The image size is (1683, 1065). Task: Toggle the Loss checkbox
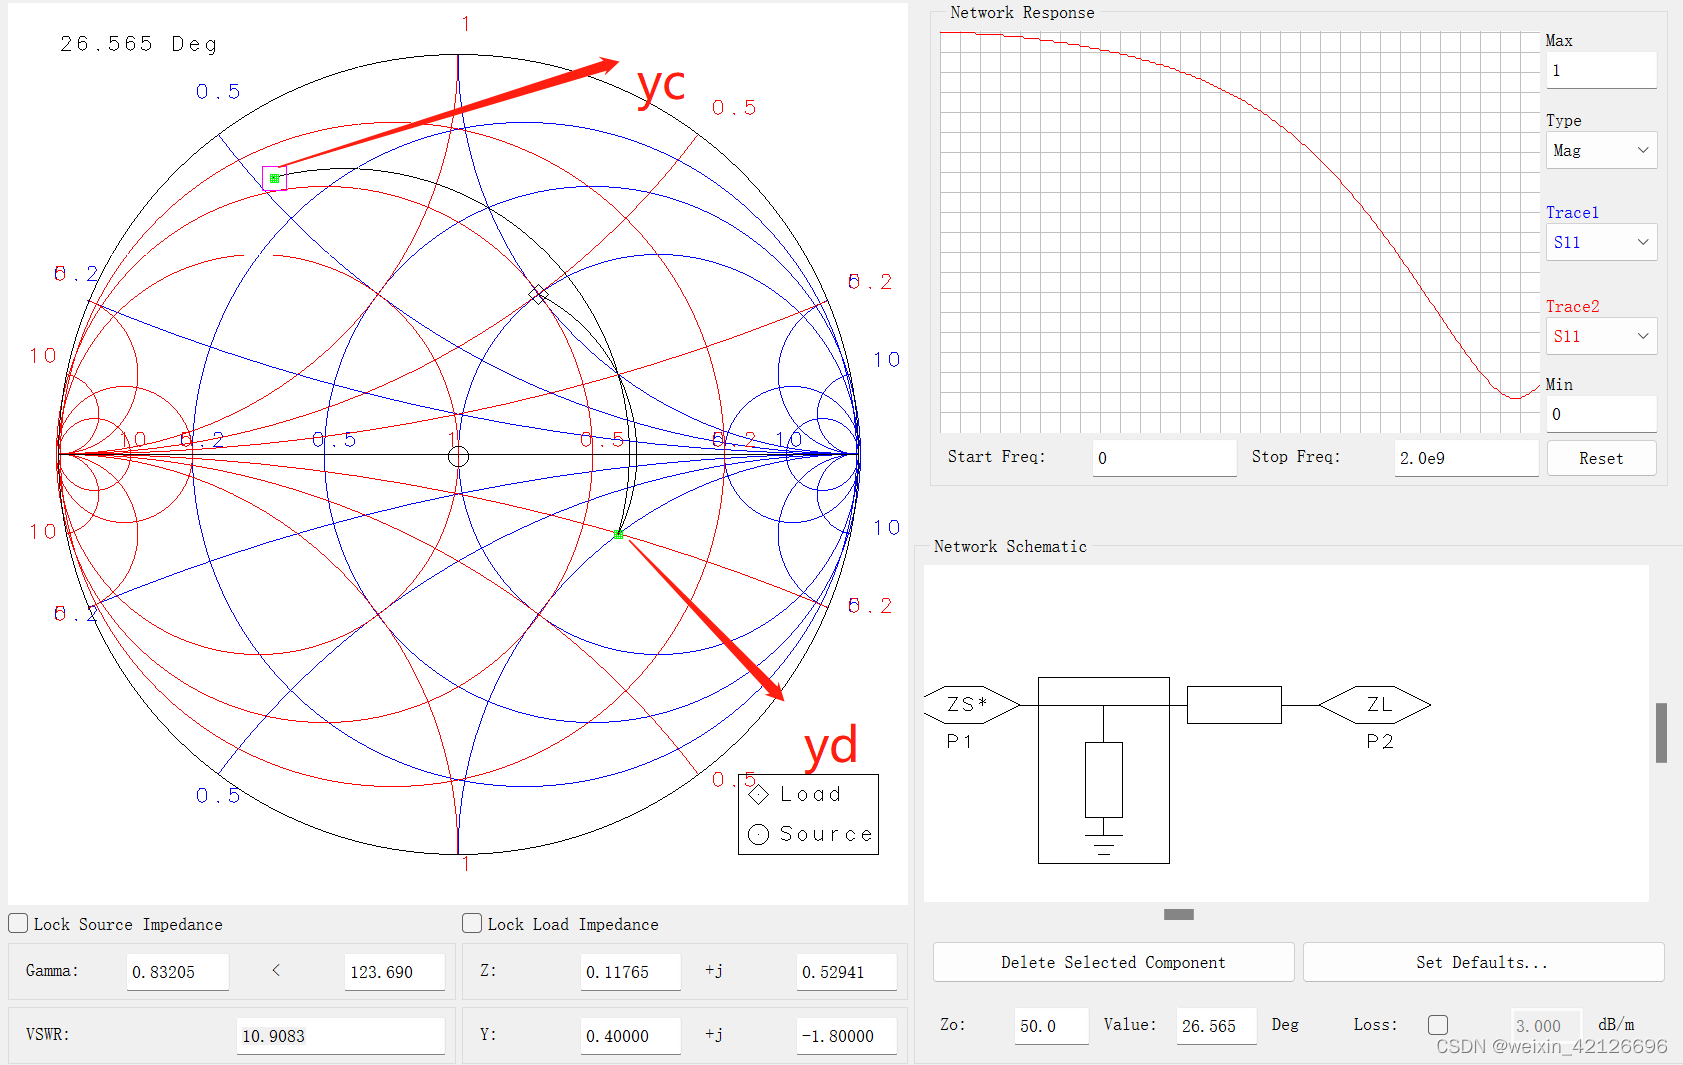(x=1438, y=1025)
